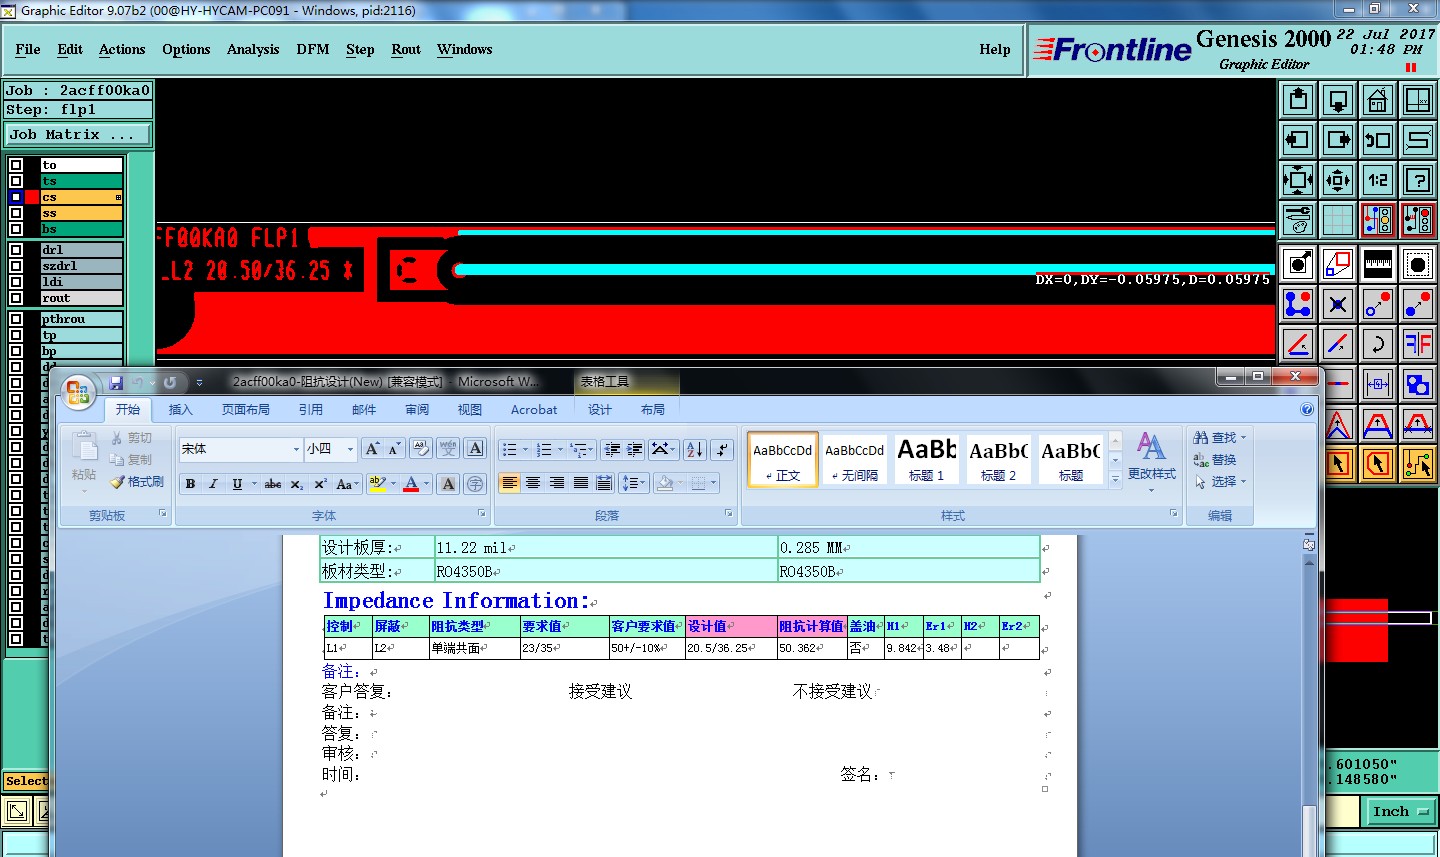
Task: Click the pan right icon in Genesis toolbar
Action: pyautogui.click(x=1338, y=140)
